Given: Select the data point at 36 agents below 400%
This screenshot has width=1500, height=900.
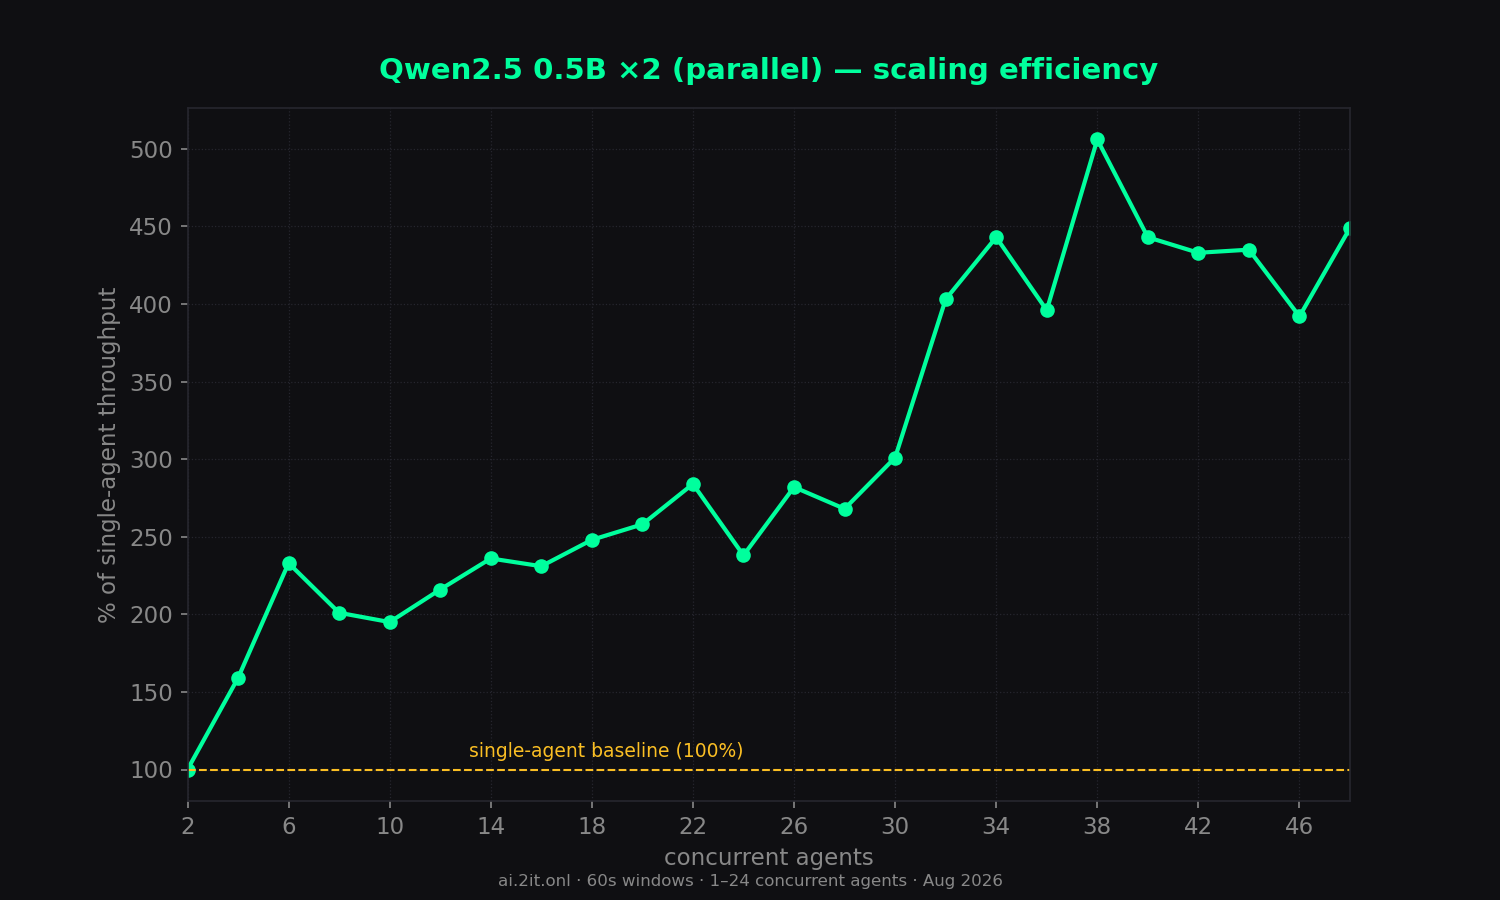Looking at the screenshot, I should (x=1047, y=310).
